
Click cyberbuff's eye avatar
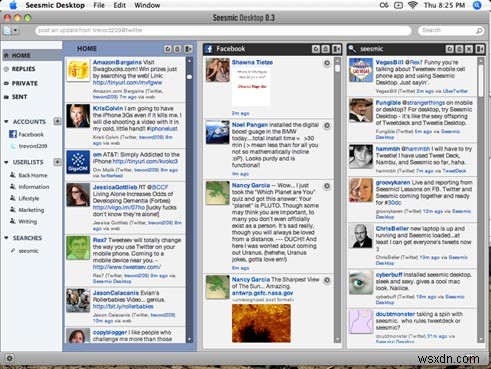pos(361,283)
